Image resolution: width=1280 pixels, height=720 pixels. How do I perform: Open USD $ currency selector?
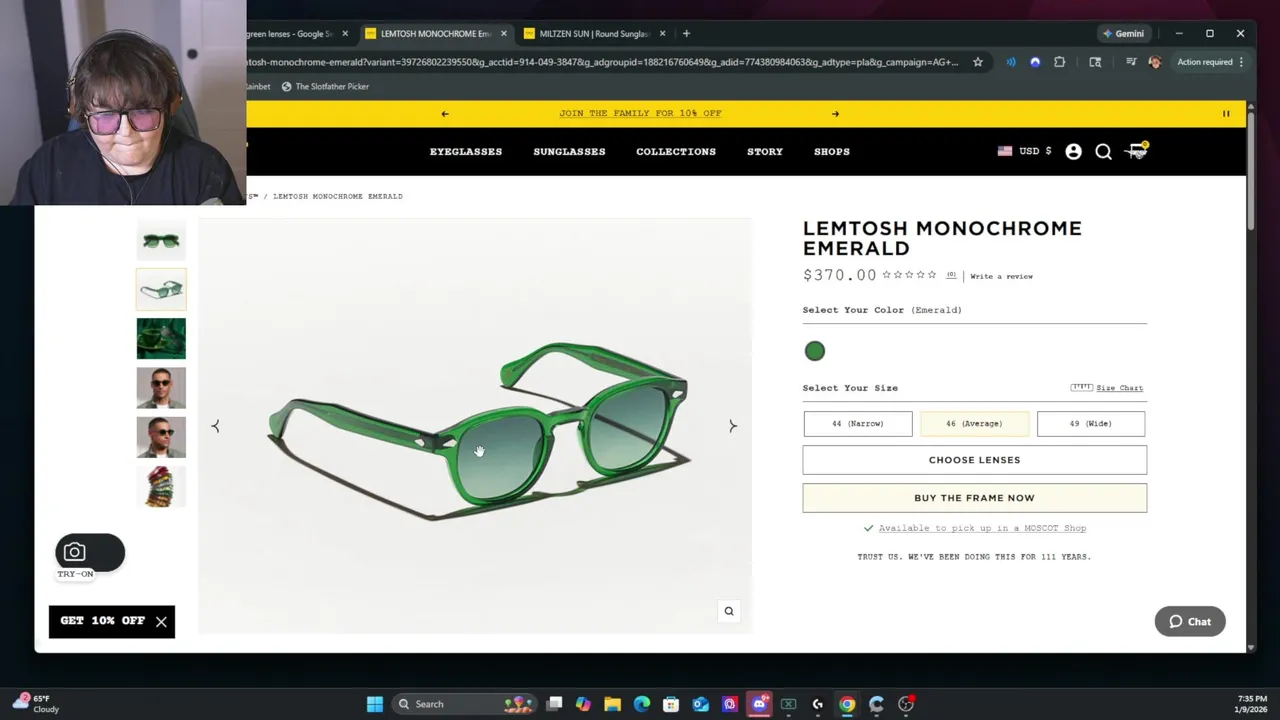tap(1024, 151)
